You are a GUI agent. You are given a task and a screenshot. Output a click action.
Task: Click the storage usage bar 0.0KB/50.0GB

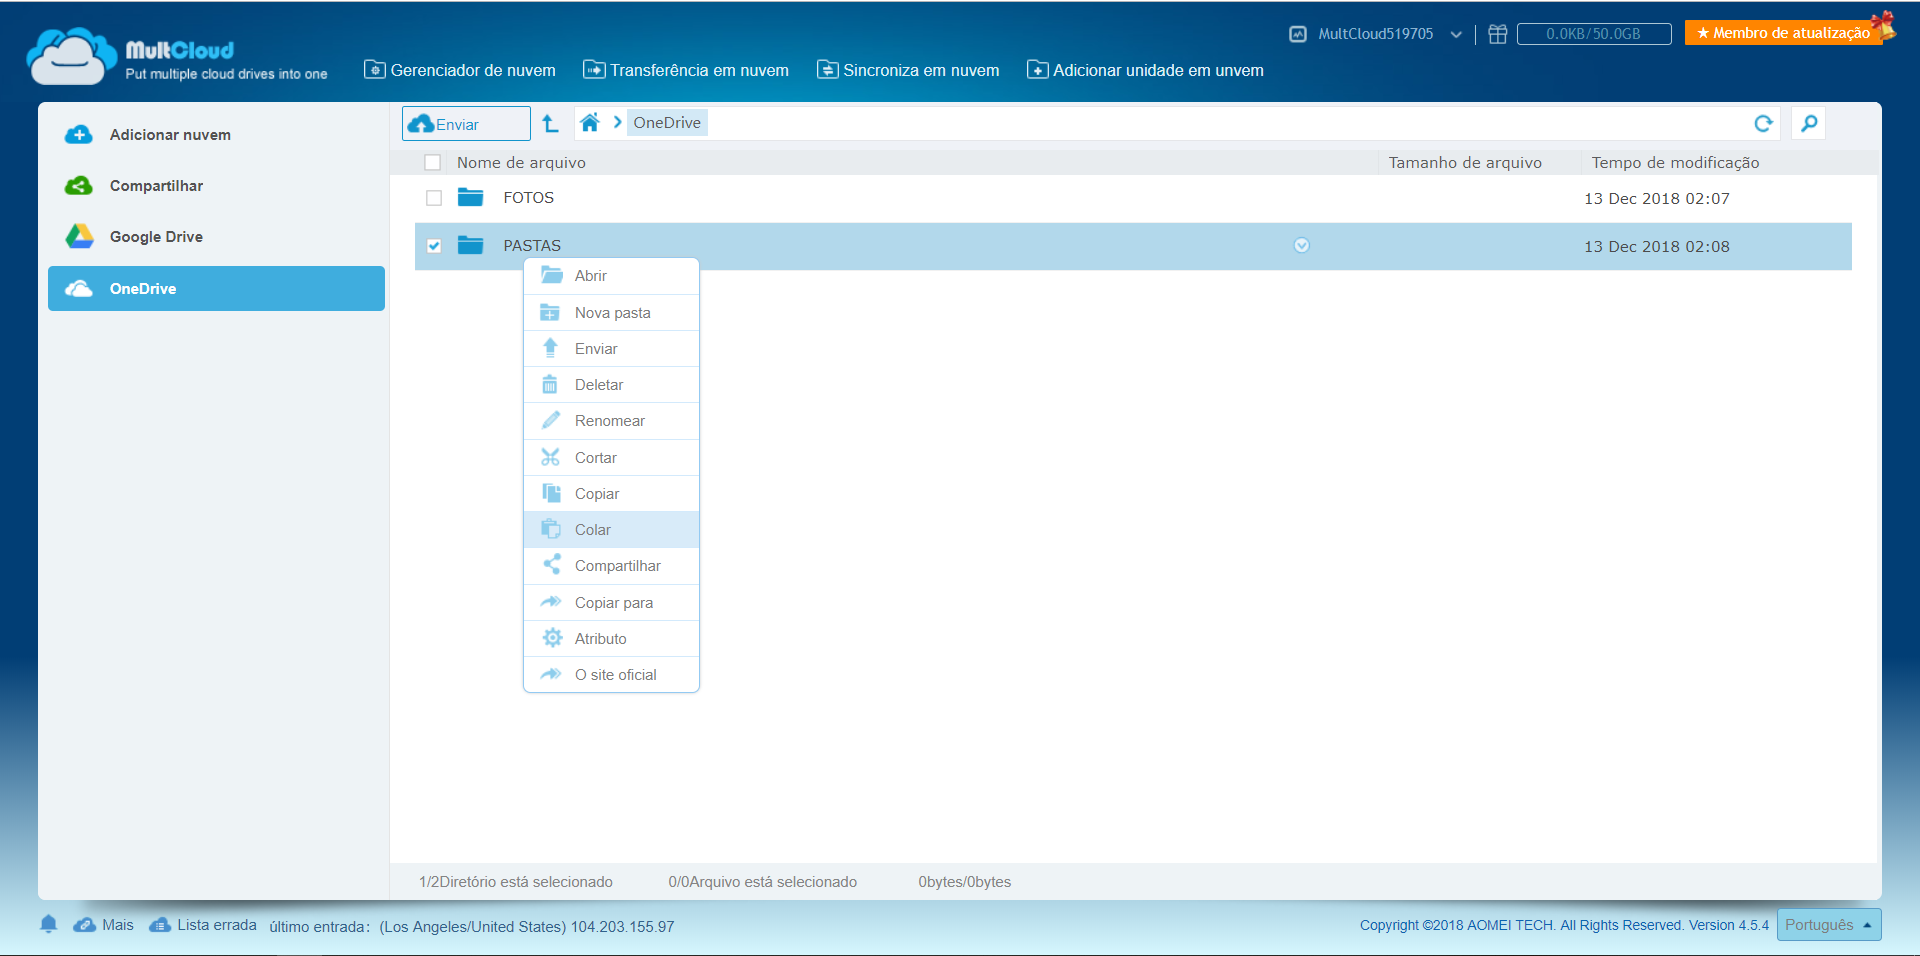point(1593,34)
